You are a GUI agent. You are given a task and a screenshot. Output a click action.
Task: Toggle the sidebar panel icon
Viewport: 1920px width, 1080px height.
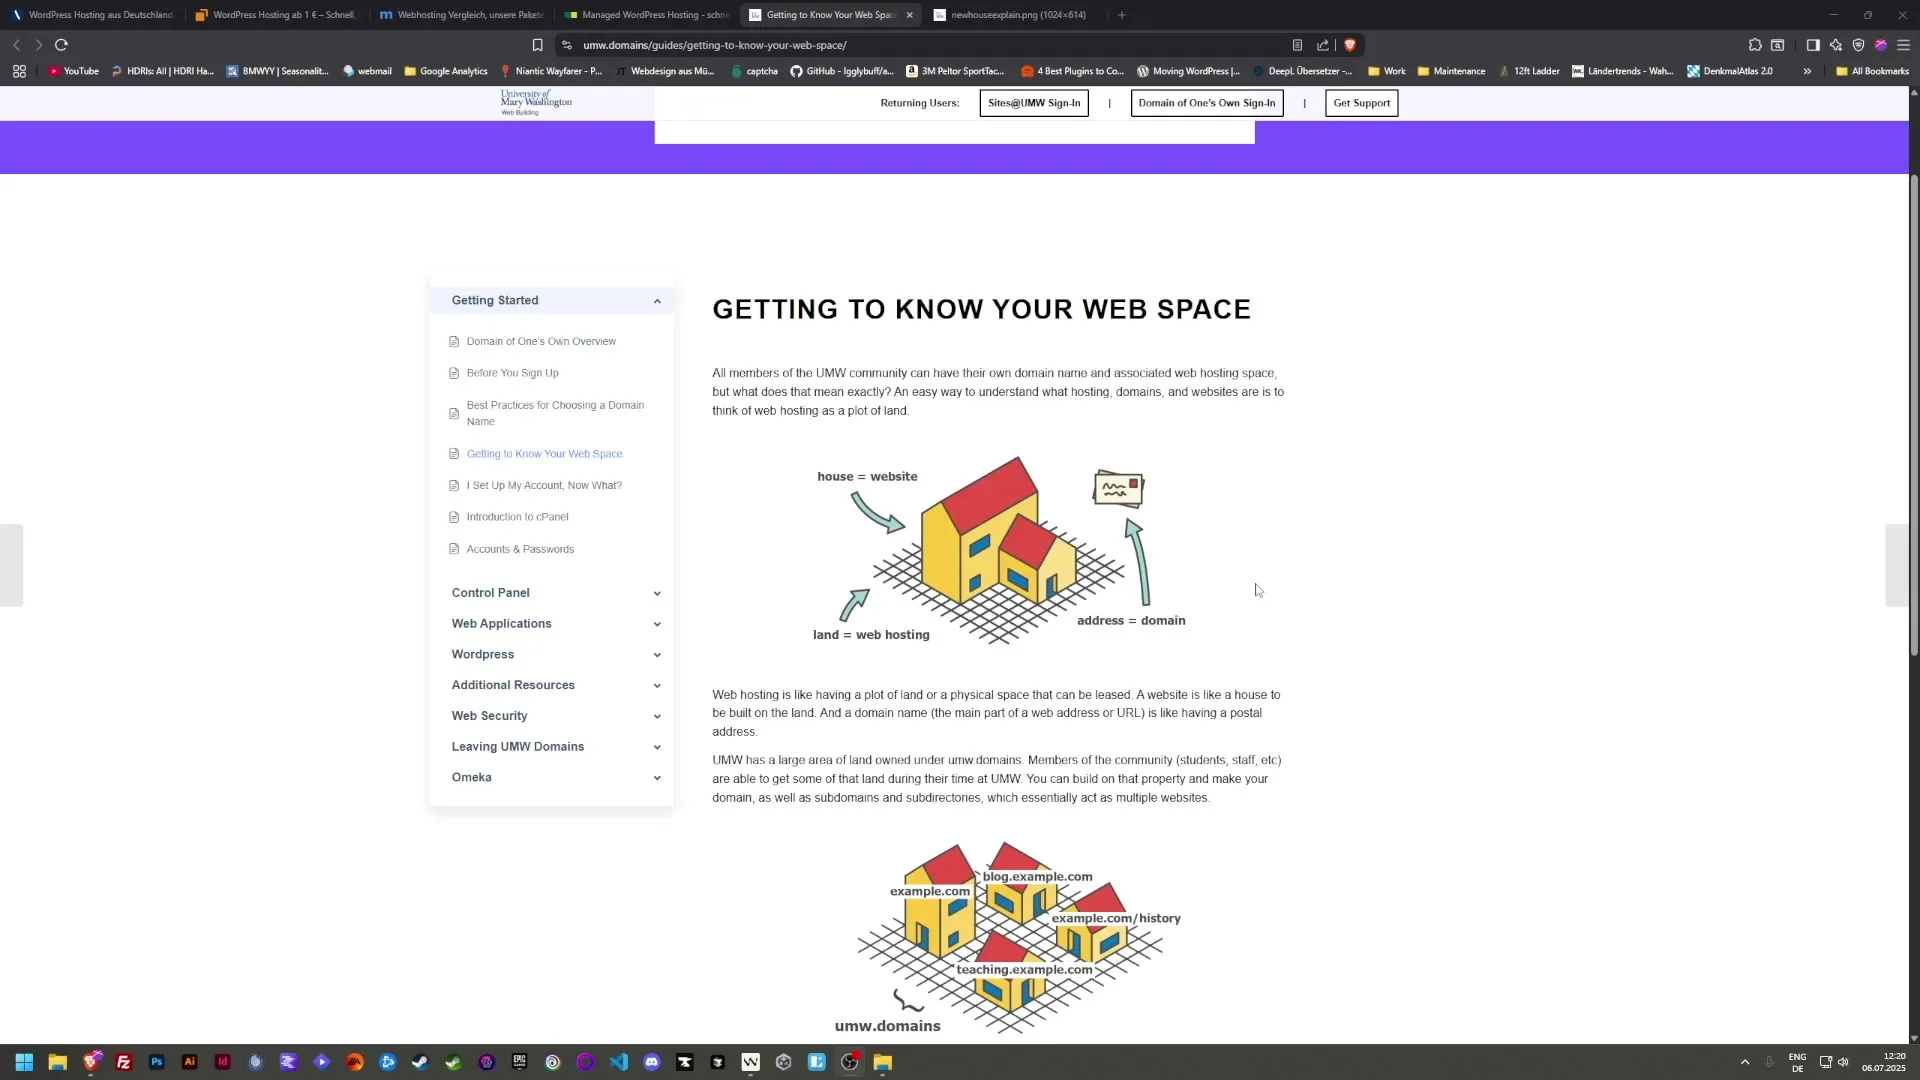tap(1813, 45)
